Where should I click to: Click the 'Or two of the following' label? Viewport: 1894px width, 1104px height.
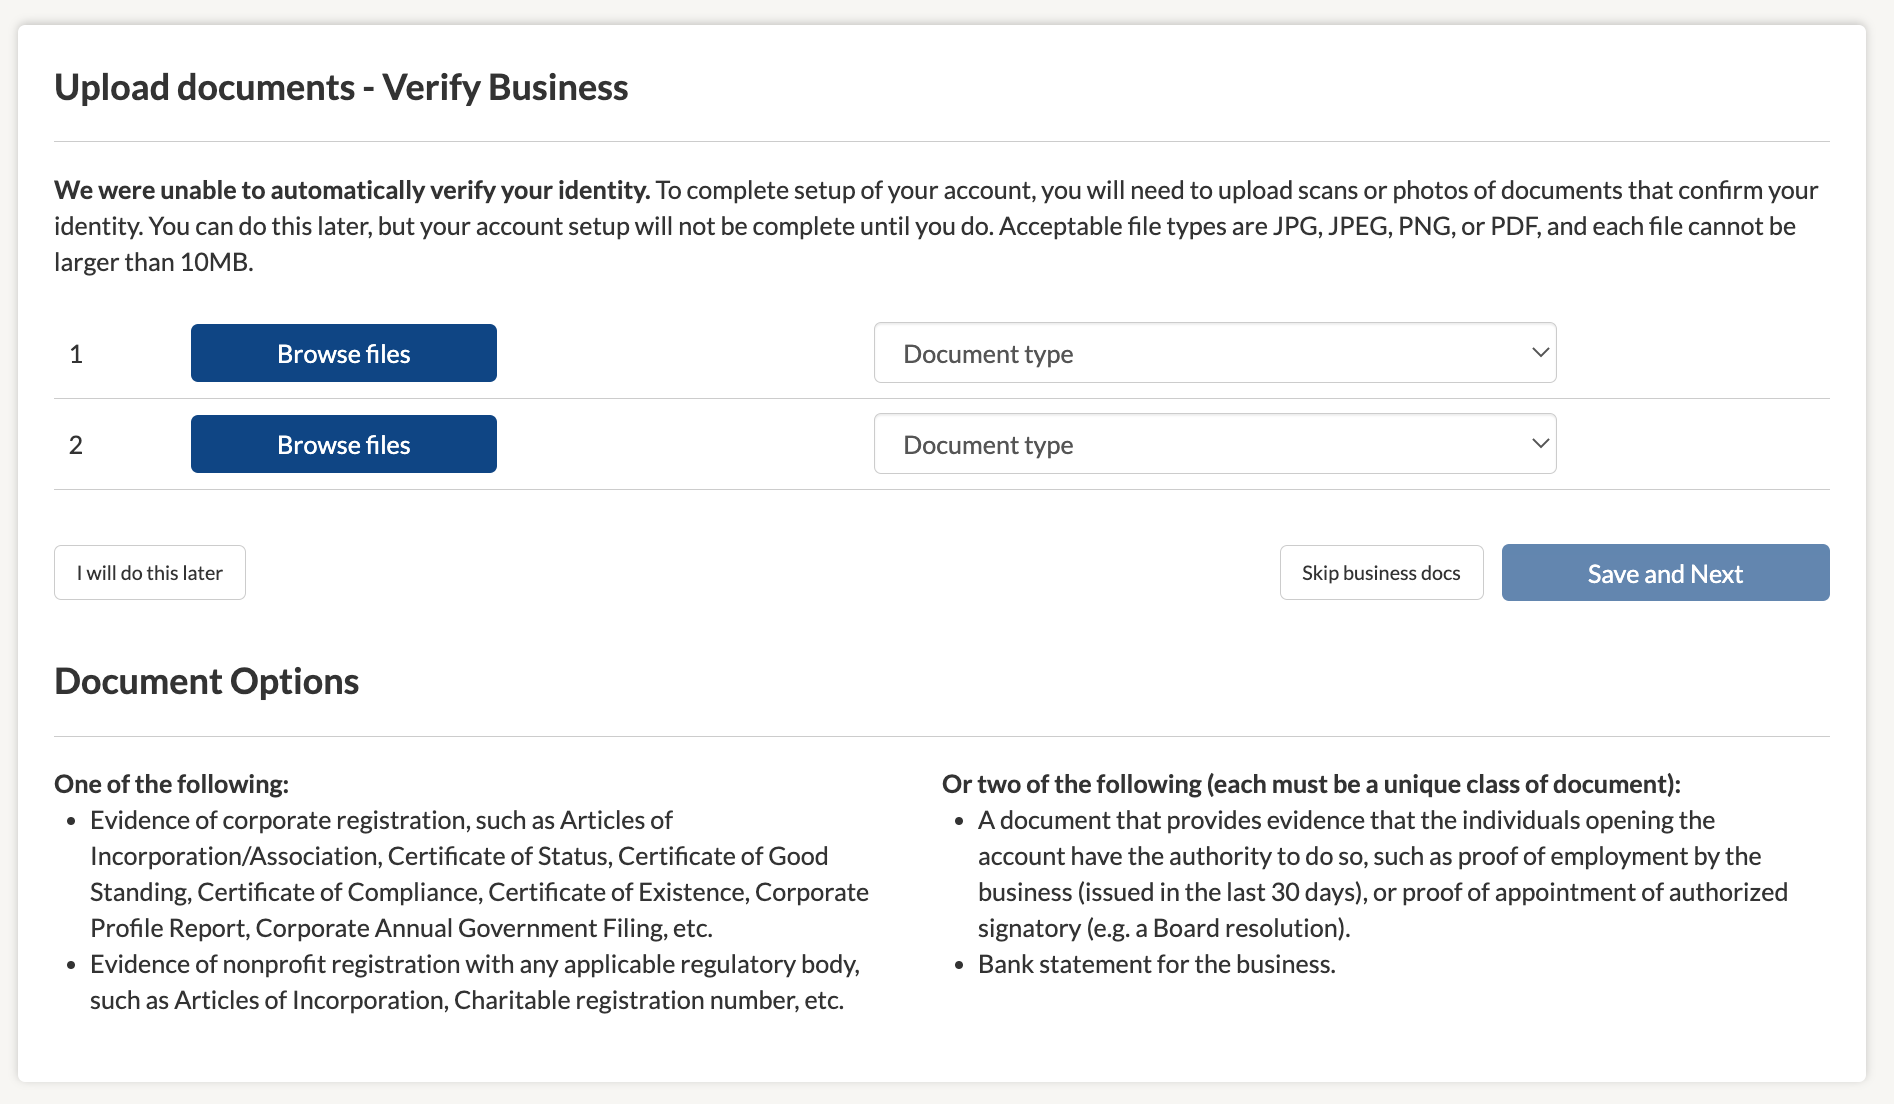tap(1310, 784)
